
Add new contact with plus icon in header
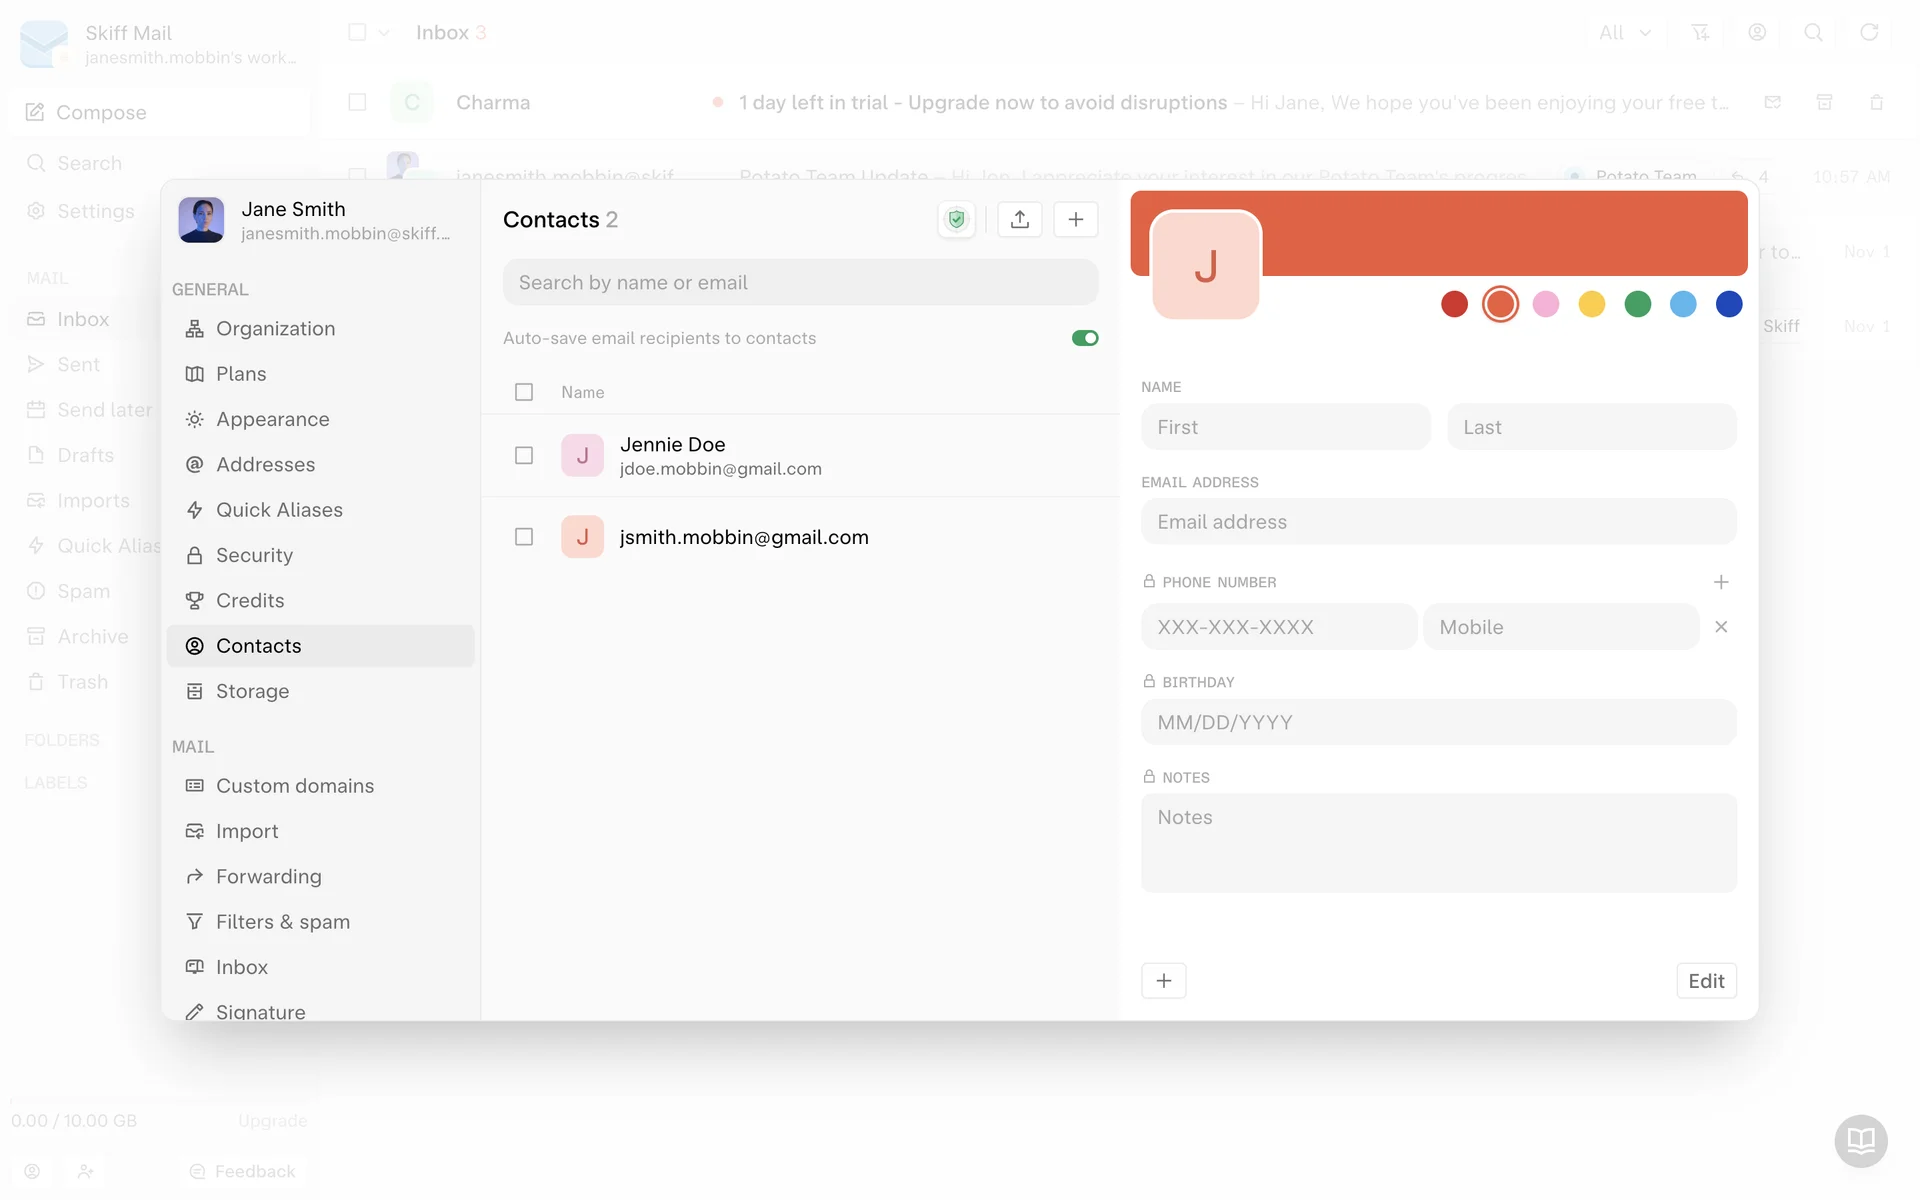click(x=1076, y=220)
